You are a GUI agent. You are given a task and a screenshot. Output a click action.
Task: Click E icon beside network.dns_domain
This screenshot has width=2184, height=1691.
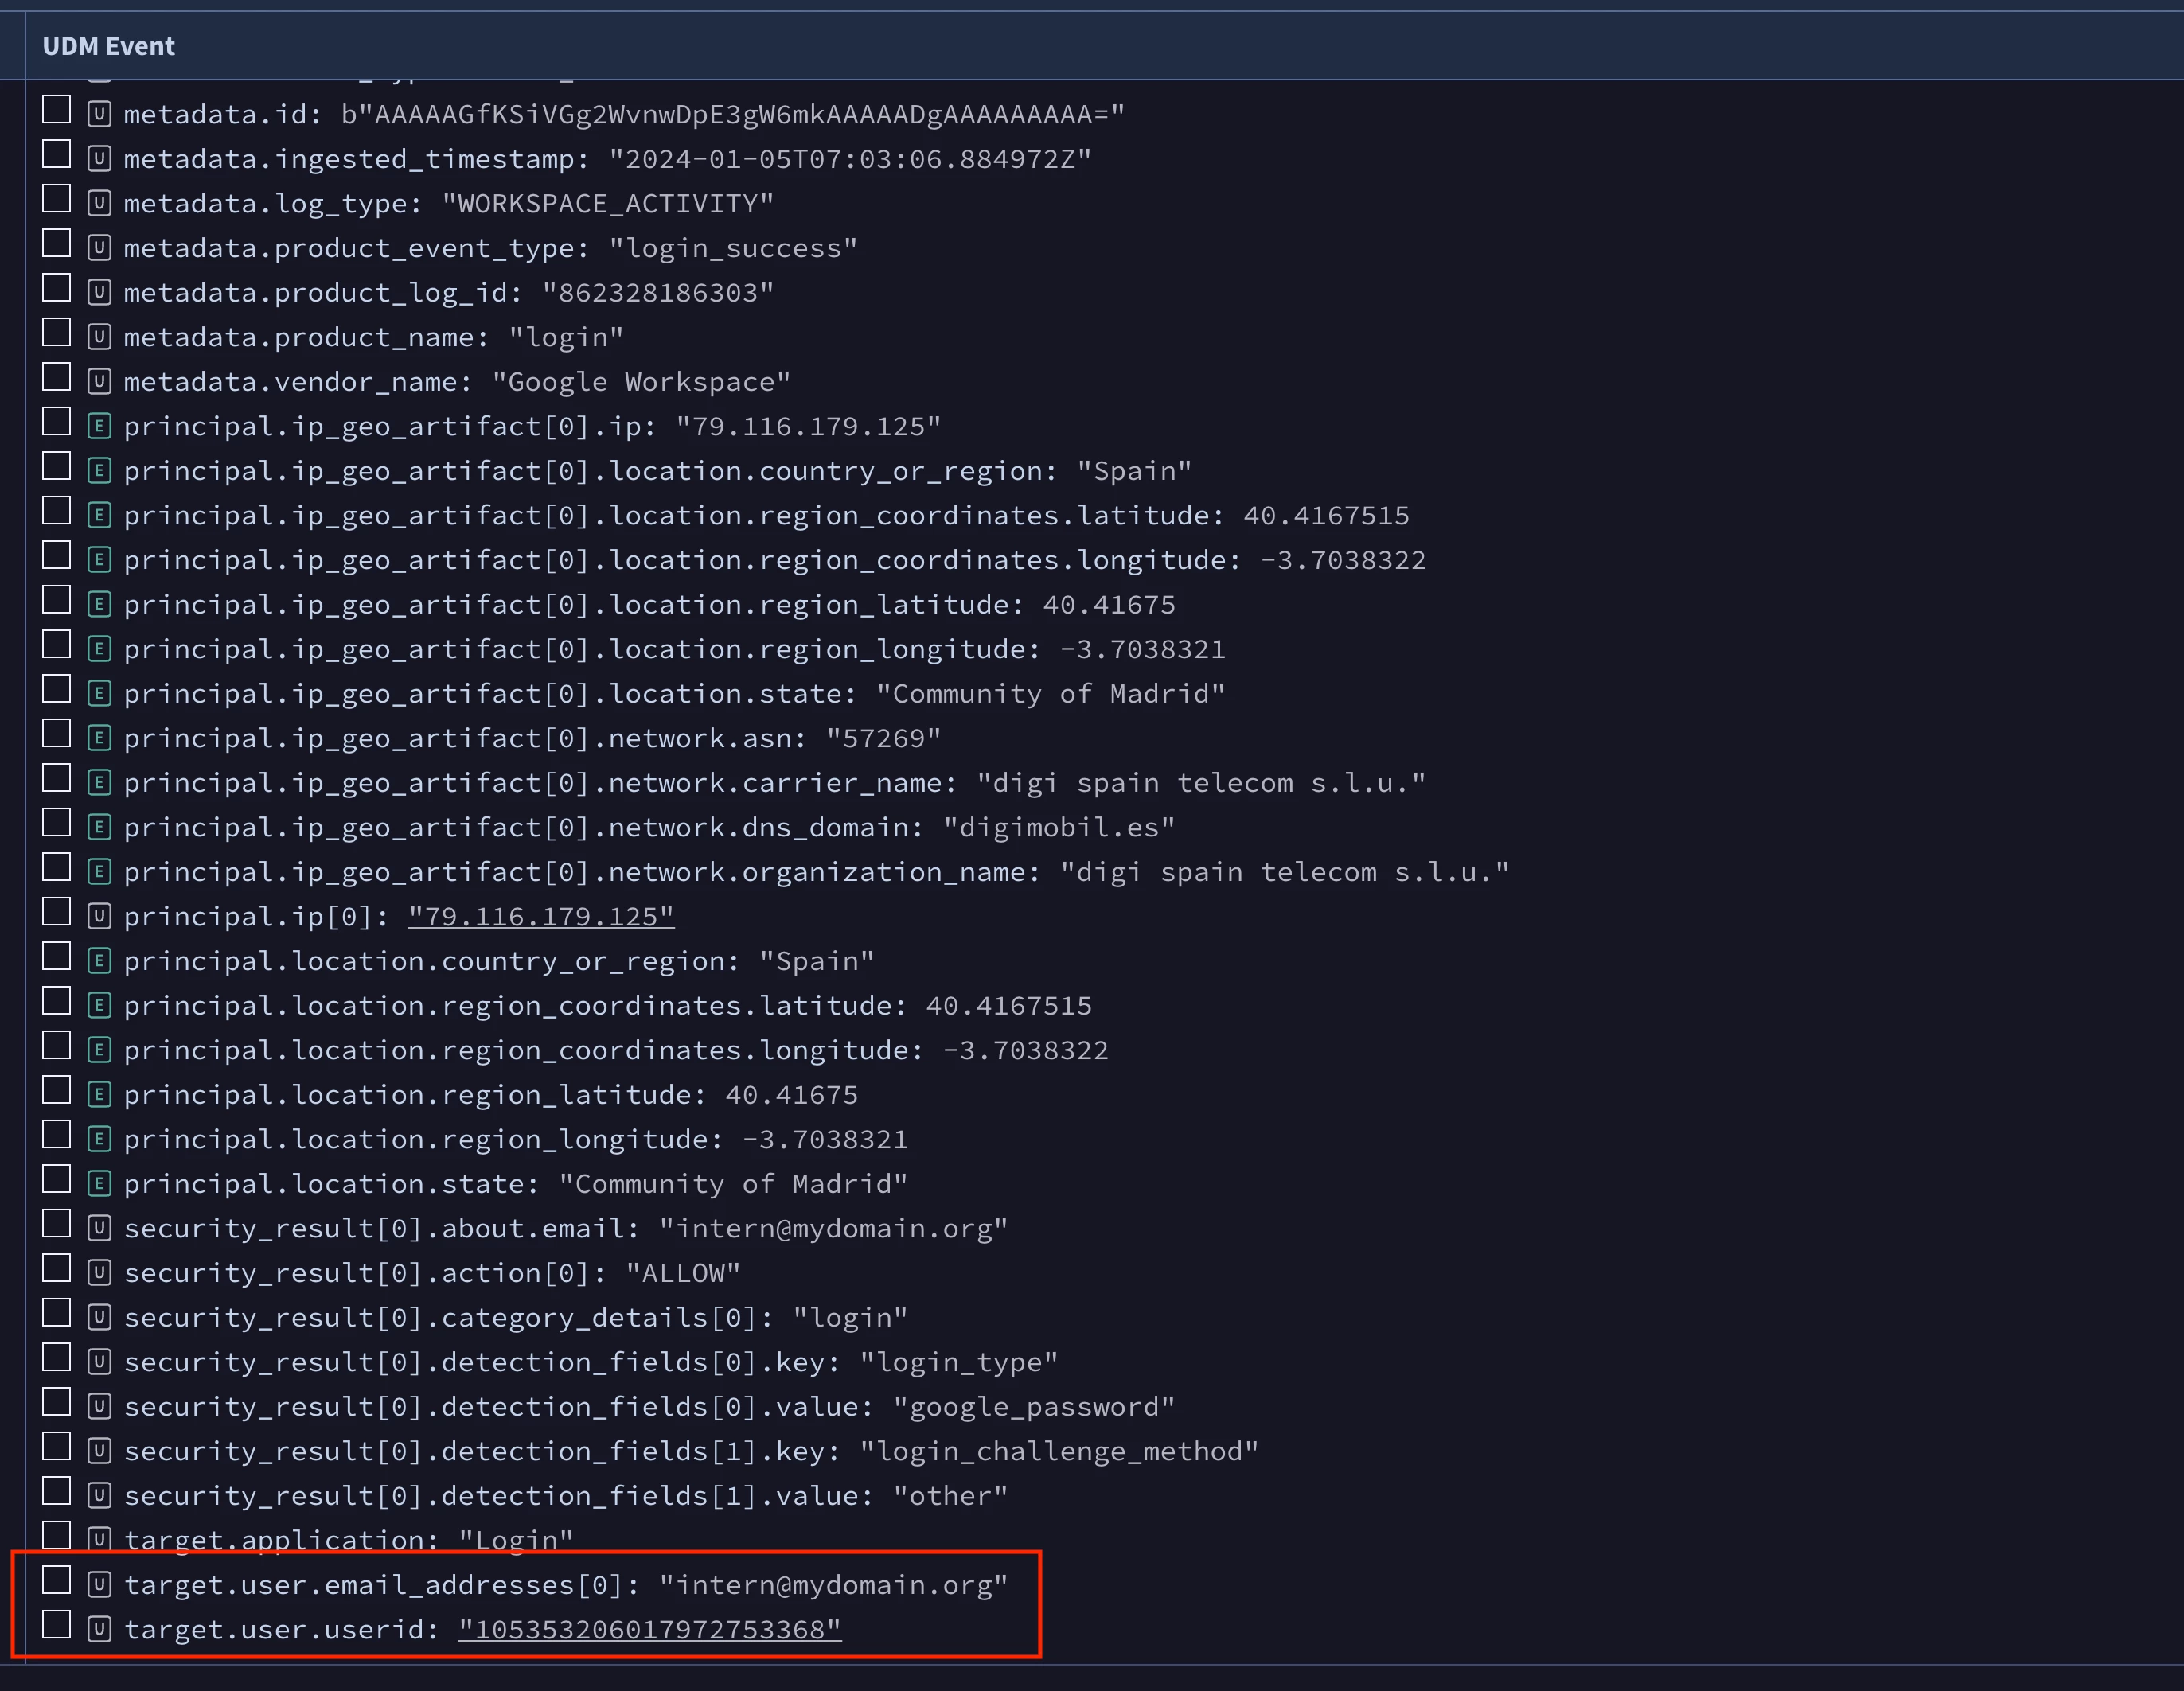(99, 827)
